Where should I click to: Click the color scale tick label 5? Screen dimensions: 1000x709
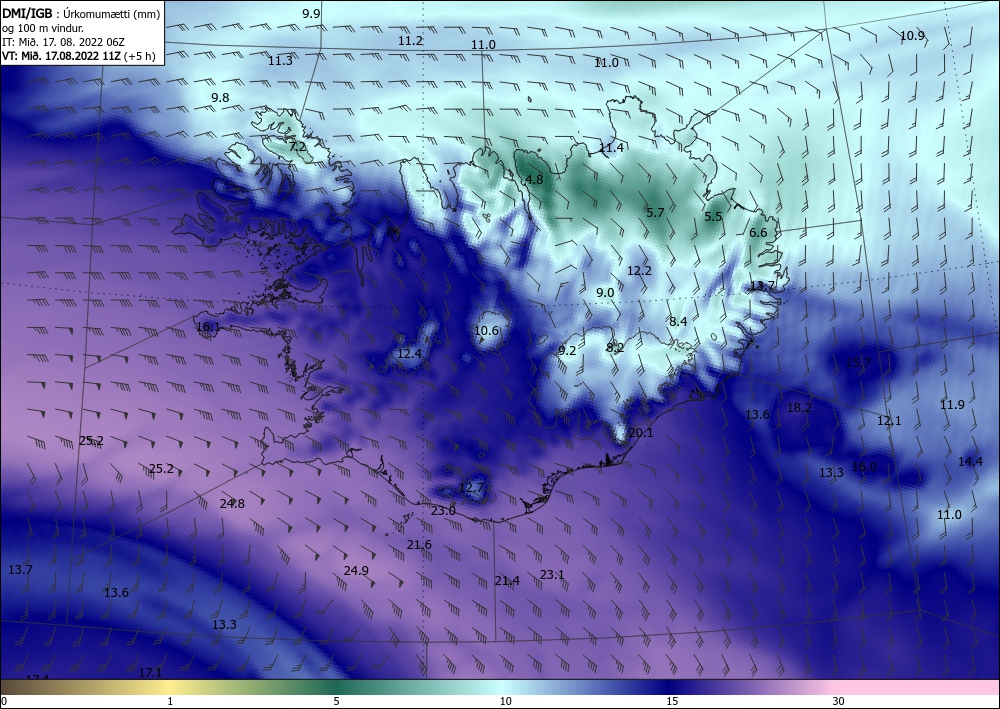pos(336,702)
